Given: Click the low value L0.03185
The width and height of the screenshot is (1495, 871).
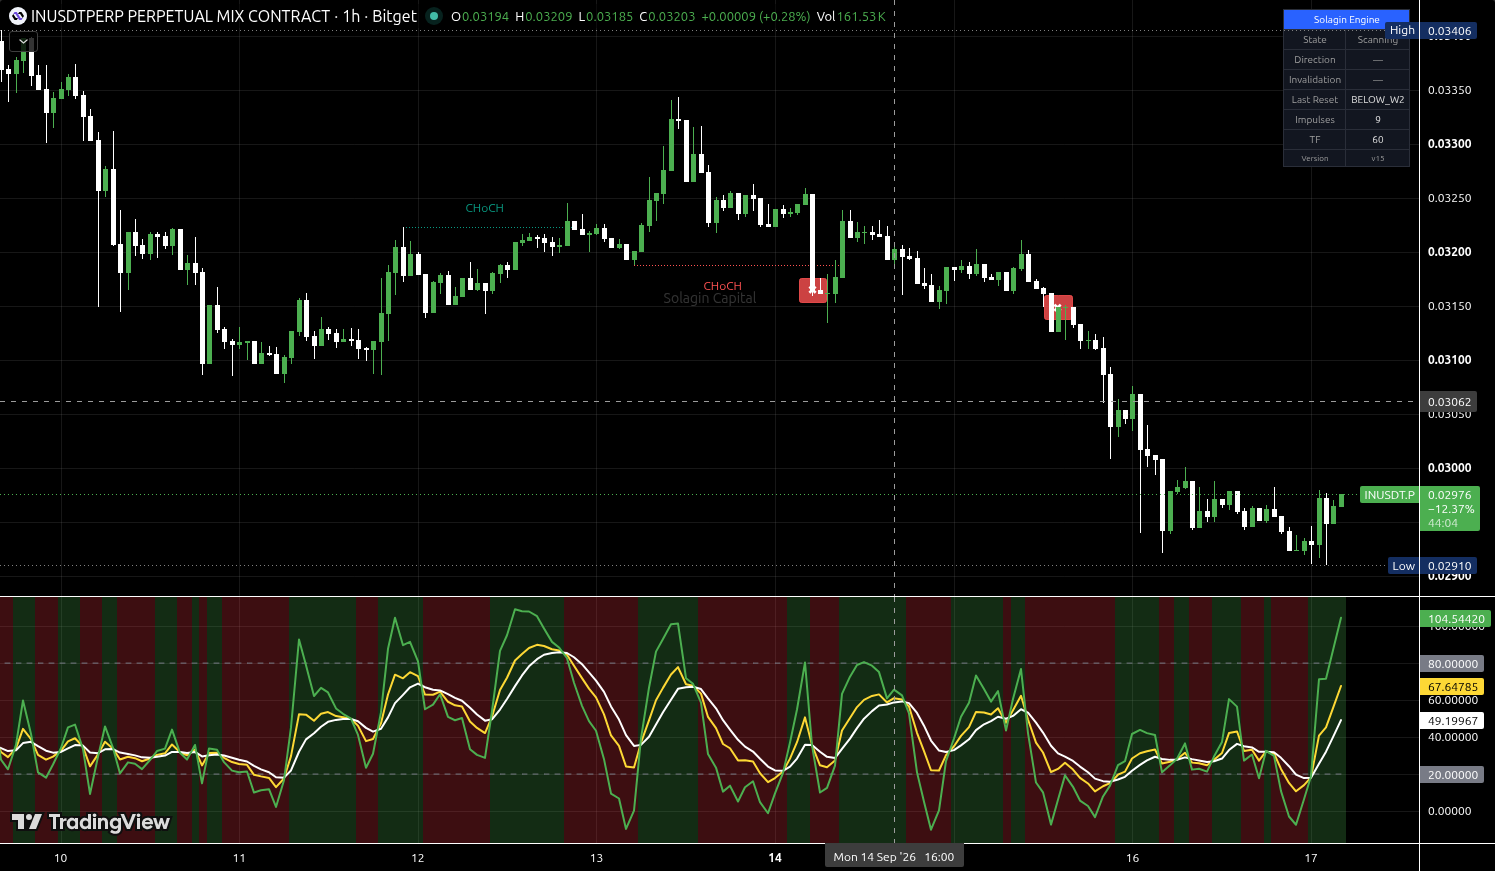Looking at the screenshot, I should 606,16.
